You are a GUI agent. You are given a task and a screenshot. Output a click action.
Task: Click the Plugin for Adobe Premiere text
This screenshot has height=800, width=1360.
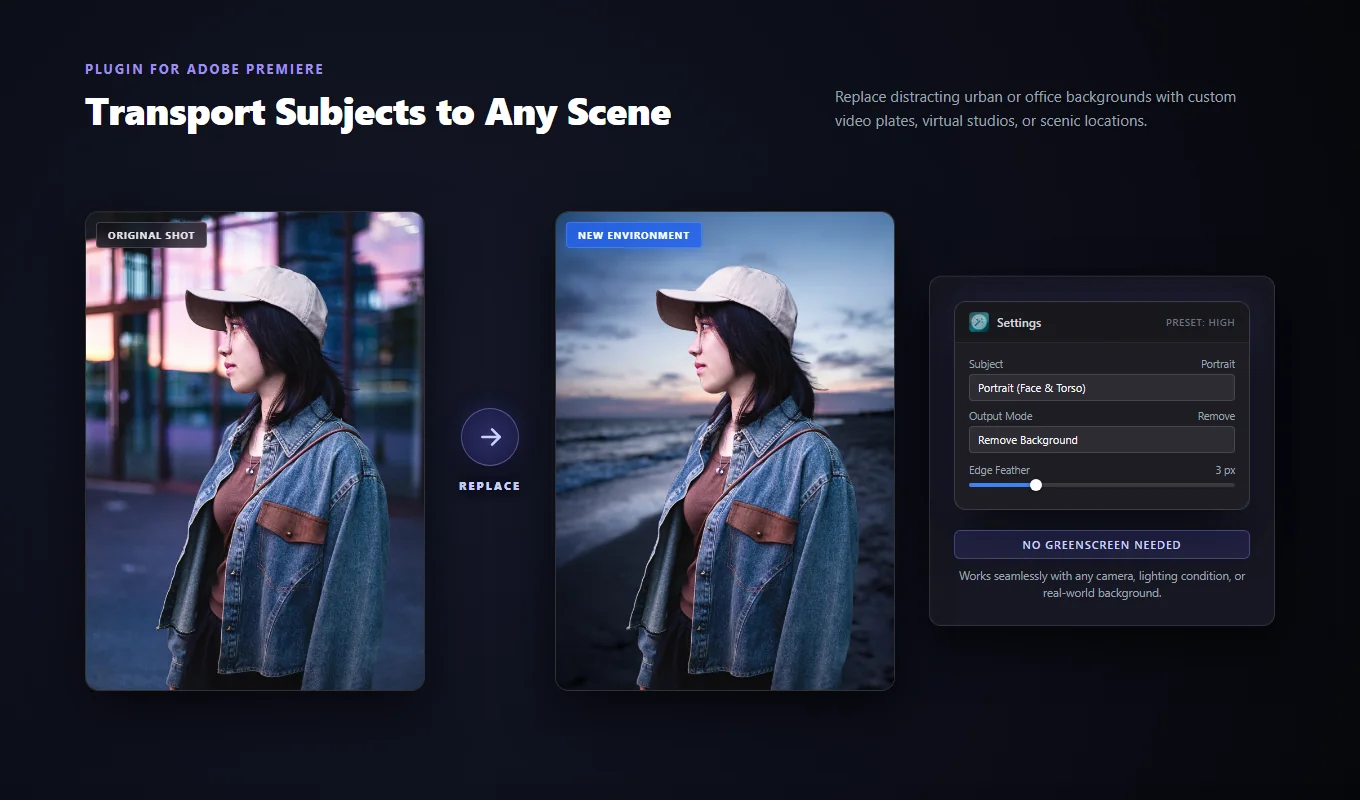204,69
